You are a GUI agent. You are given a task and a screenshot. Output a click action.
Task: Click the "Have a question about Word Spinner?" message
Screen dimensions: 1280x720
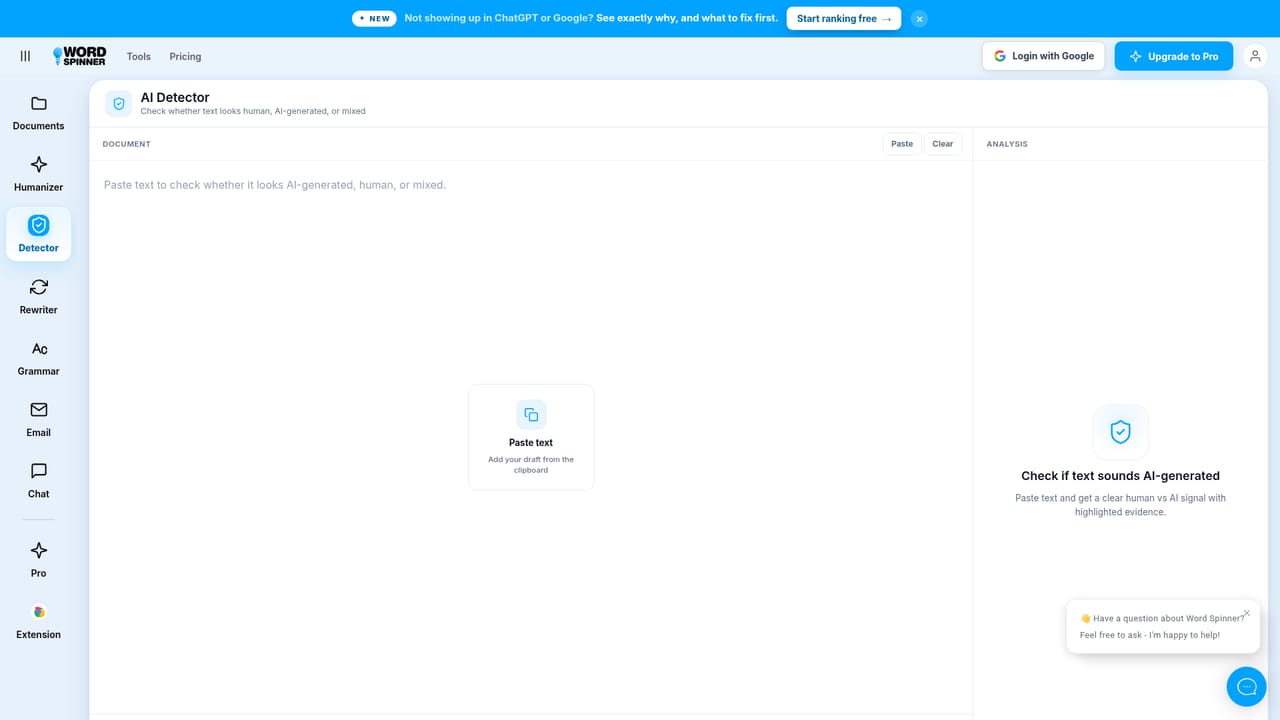point(1162,619)
